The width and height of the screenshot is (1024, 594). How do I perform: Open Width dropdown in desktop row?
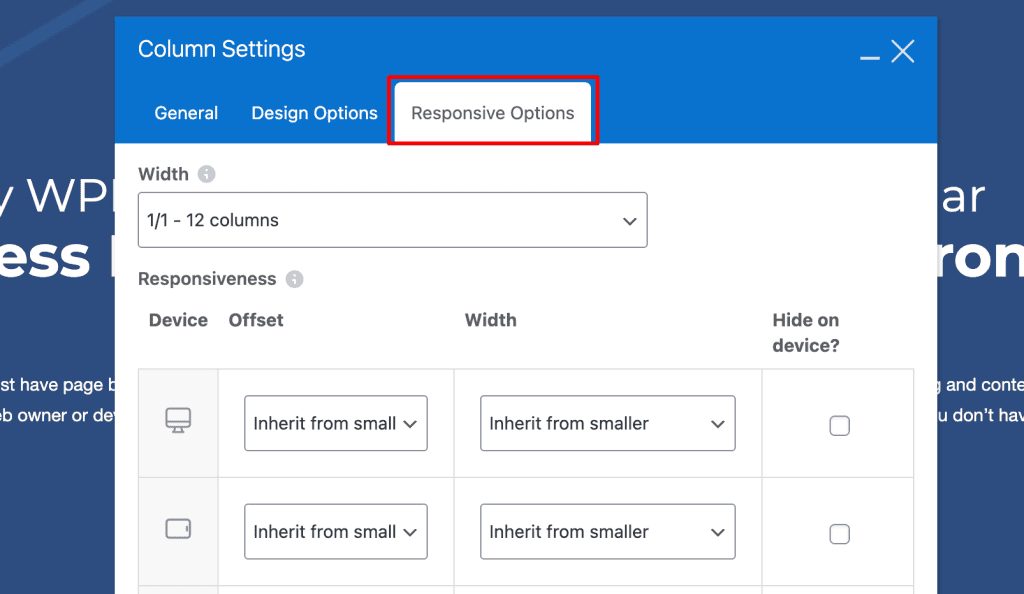tap(607, 423)
